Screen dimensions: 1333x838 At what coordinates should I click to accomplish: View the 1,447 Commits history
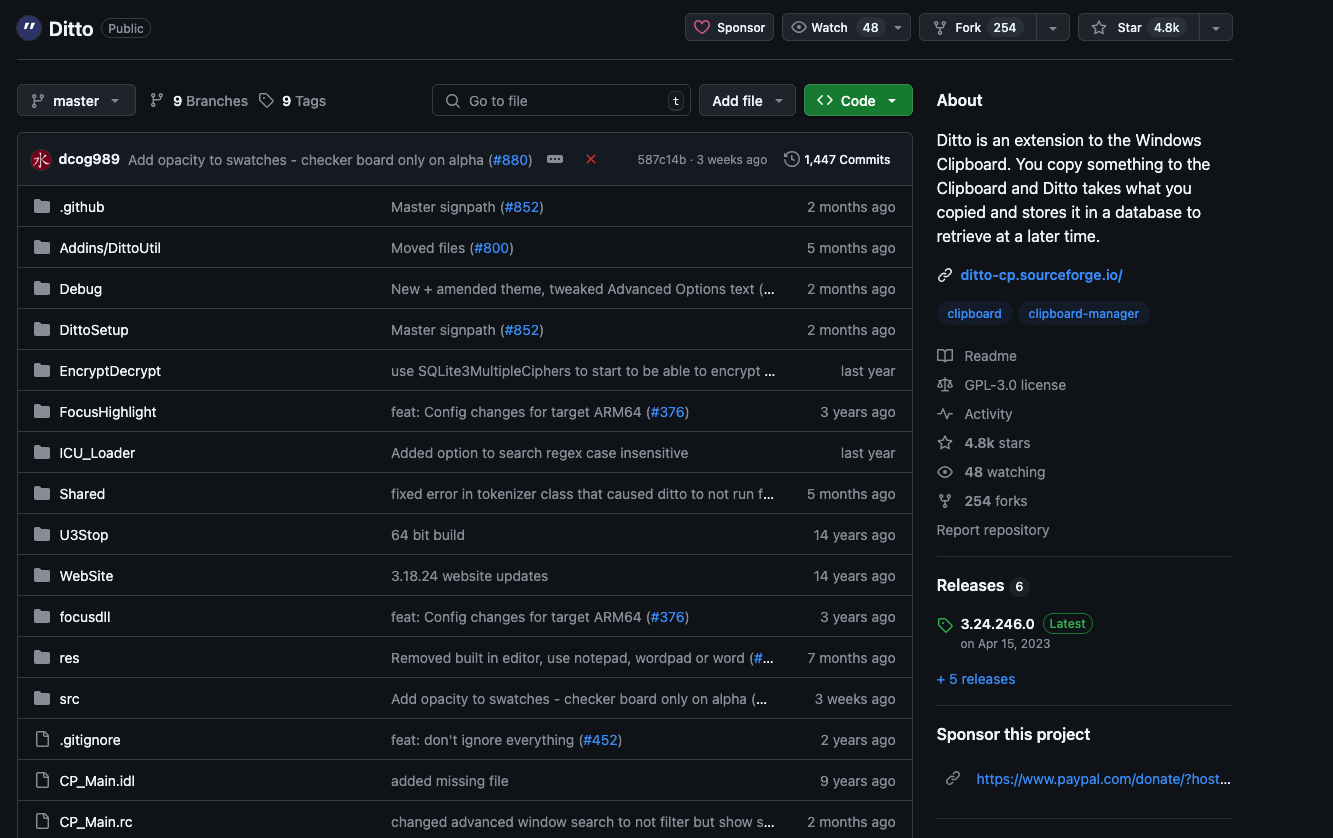point(838,160)
